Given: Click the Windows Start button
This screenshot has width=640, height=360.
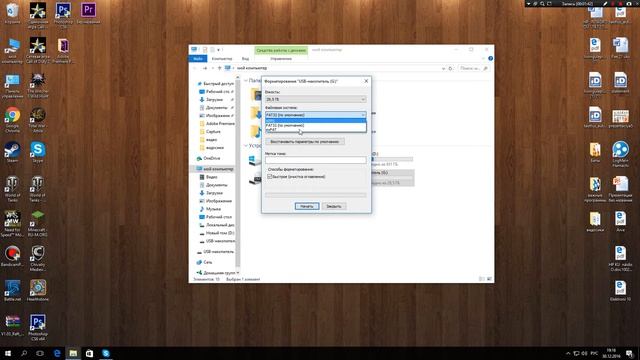Looking at the screenshot, I should pyautogui.click(x=8, y=353).
